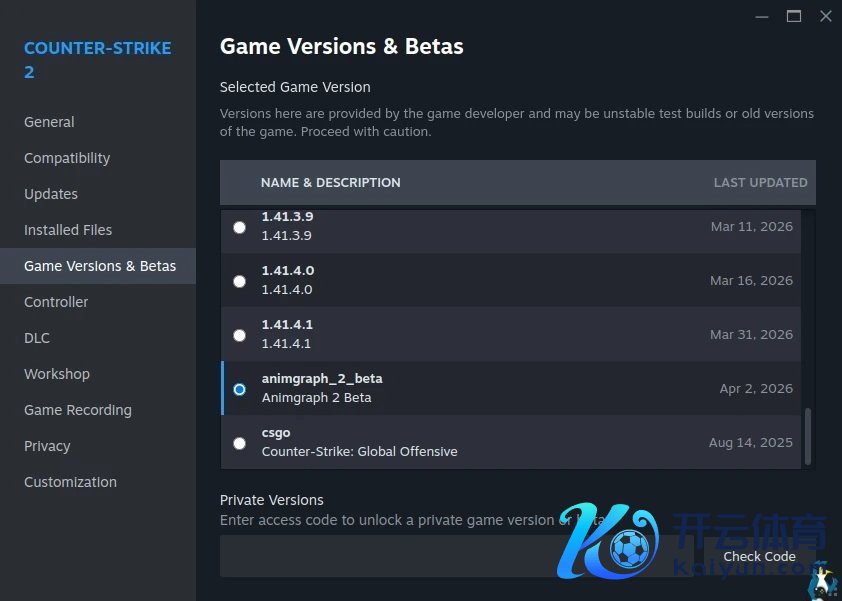Click the versions list scrollbar thumb
The height and width of the screenshot is (601, 842).
pos(808,437)
